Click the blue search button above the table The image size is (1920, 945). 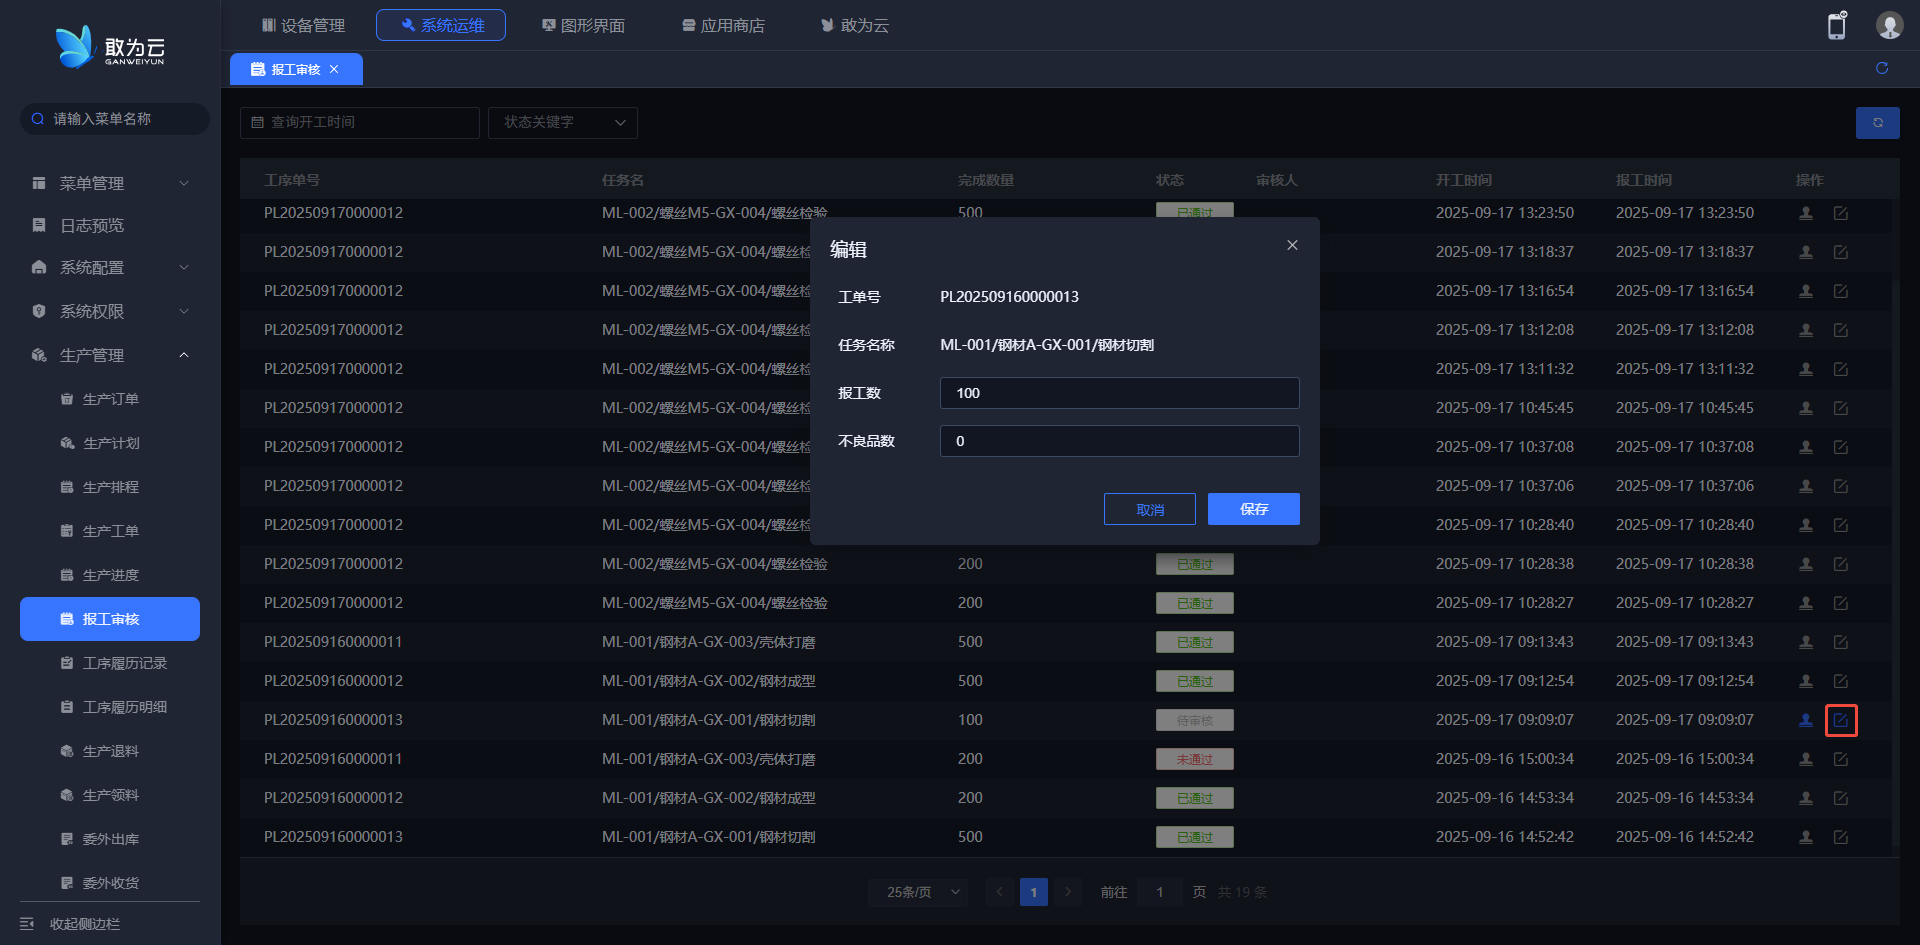click(1877, 123)
